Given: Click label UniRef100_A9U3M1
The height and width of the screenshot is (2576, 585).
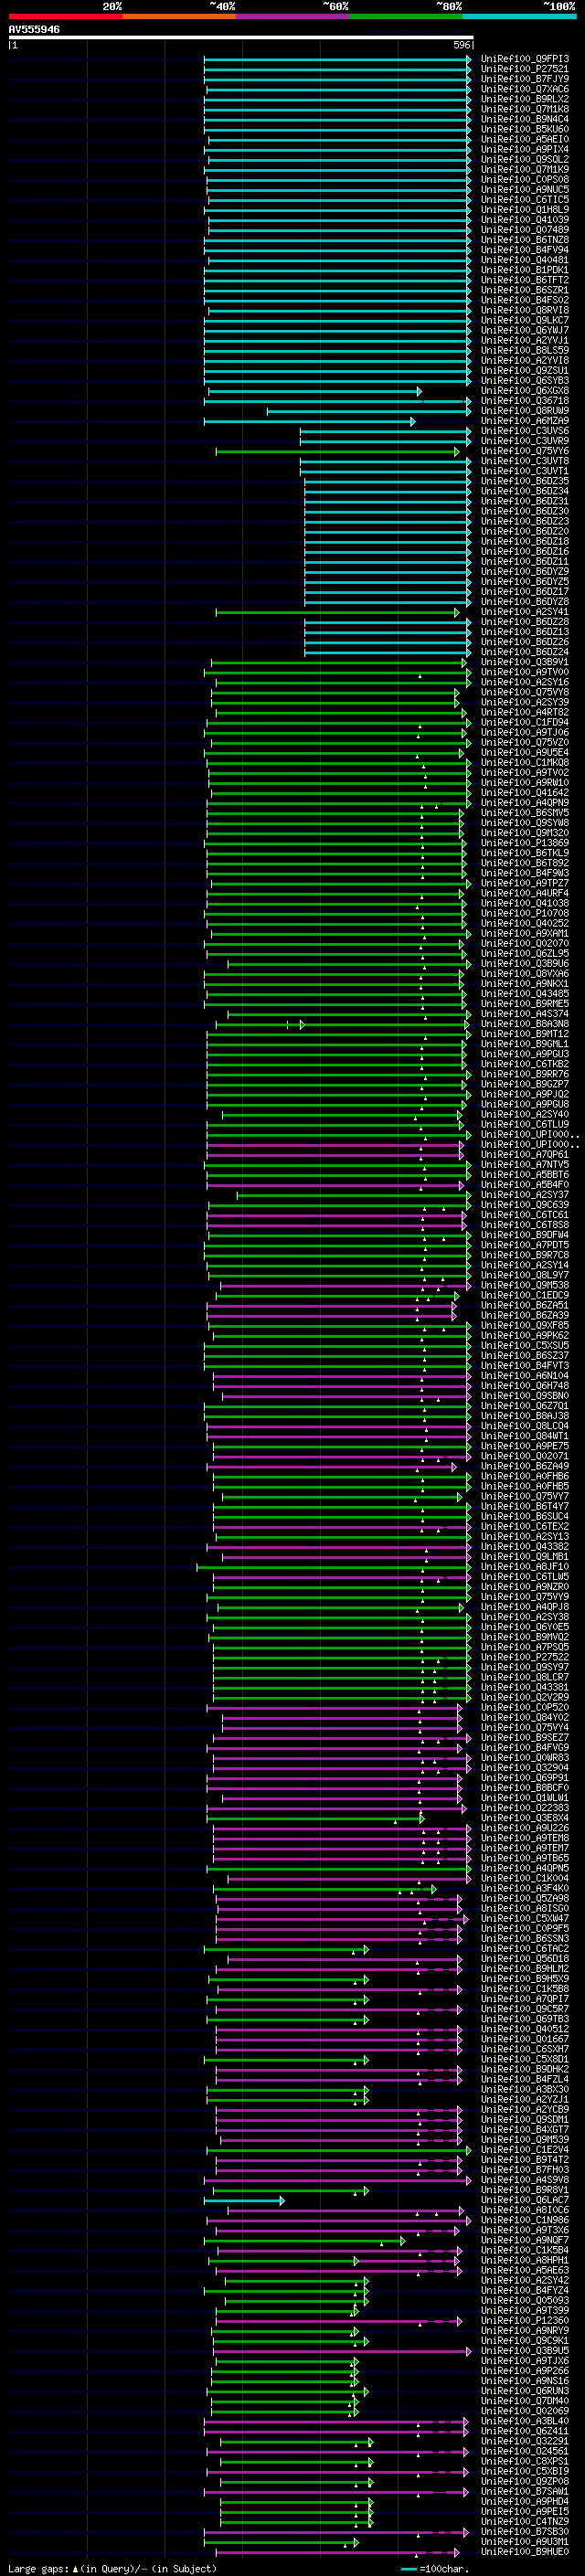Looking at the screenshot, I should tap(525, 2541).
